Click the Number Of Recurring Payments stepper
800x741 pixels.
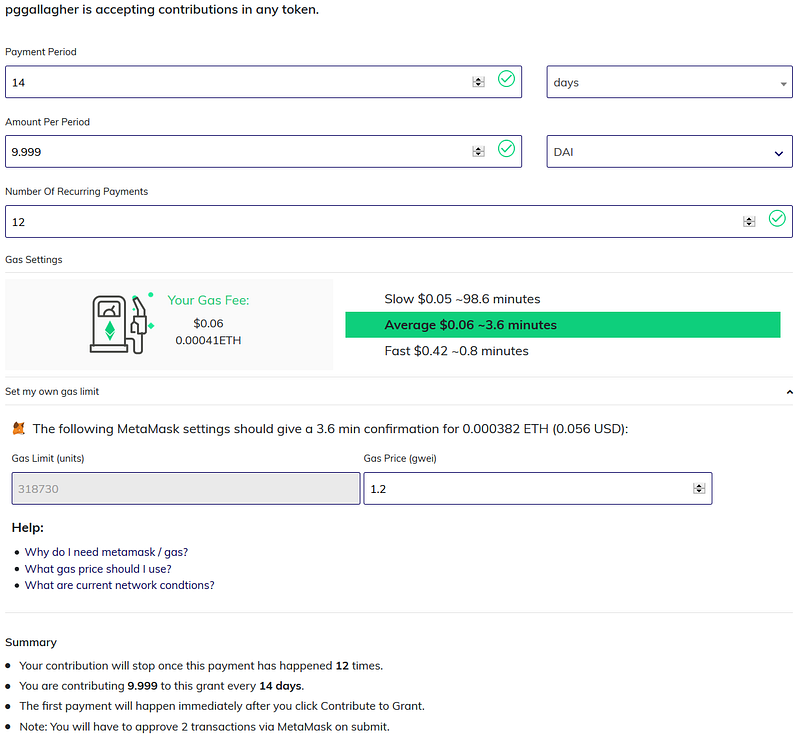tap(749, 221)
